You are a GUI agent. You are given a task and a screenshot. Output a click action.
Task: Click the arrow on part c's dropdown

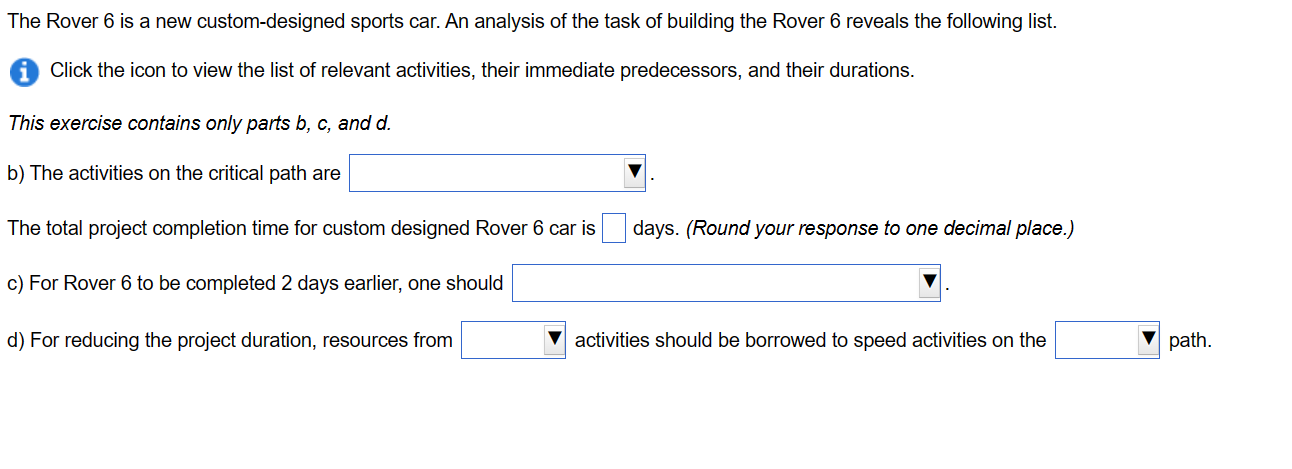pyautogui.click(x=929, y=283)
